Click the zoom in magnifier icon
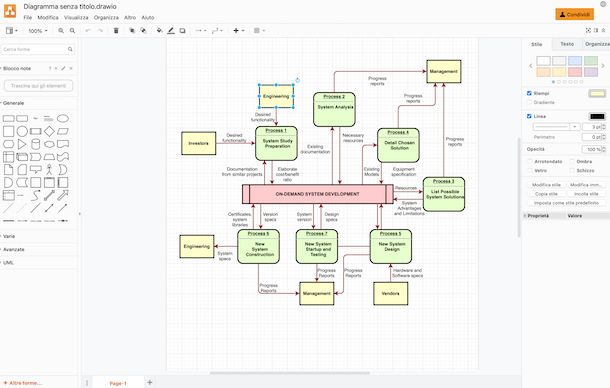 pos(61,30)
